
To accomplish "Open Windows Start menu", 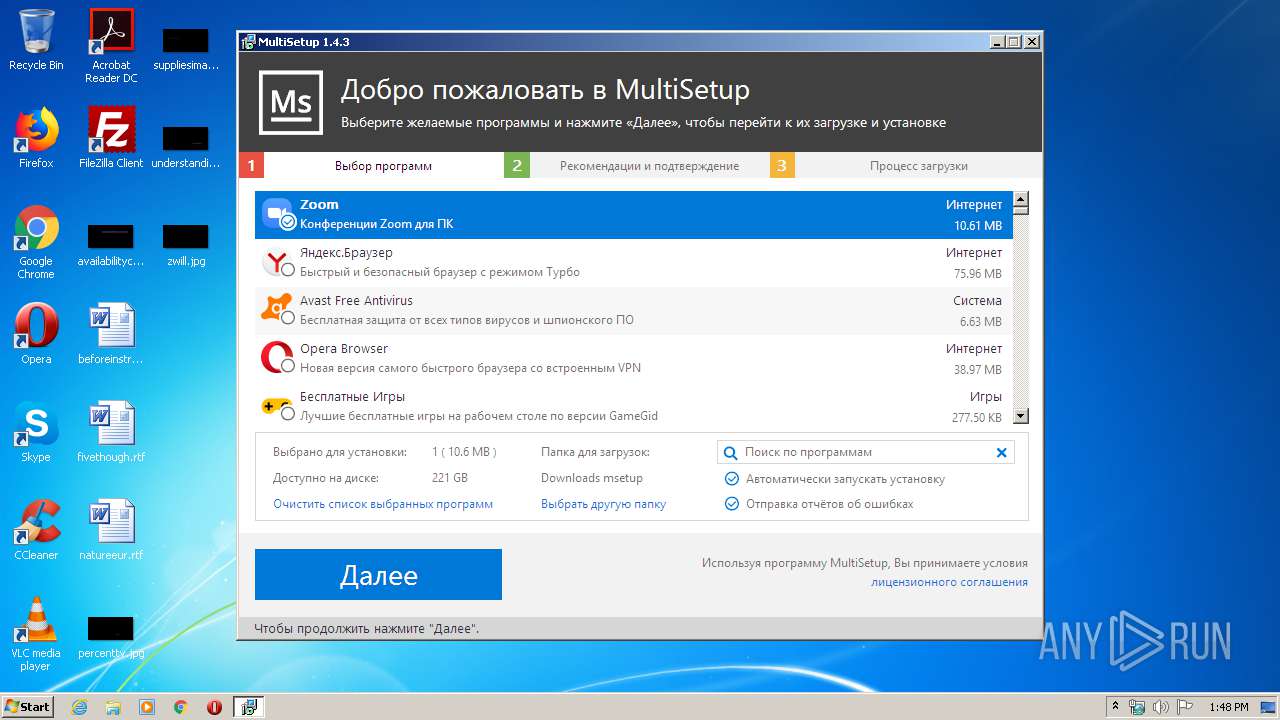I will click(28, 707).
